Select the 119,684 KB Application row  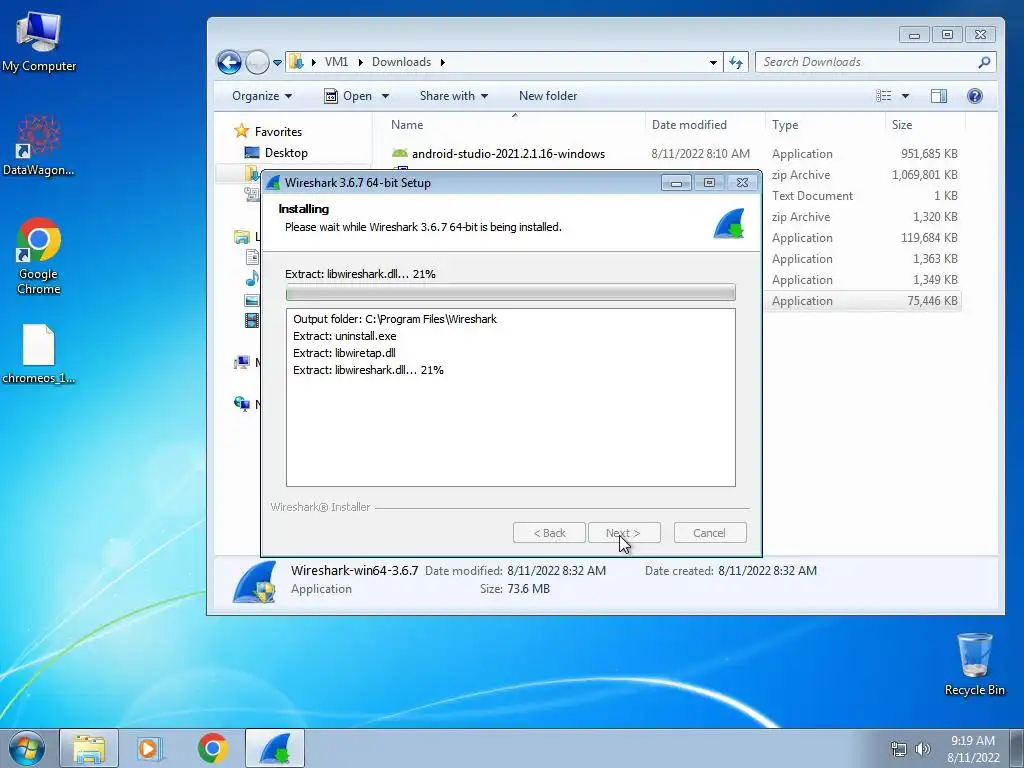(x=864, y=238)
